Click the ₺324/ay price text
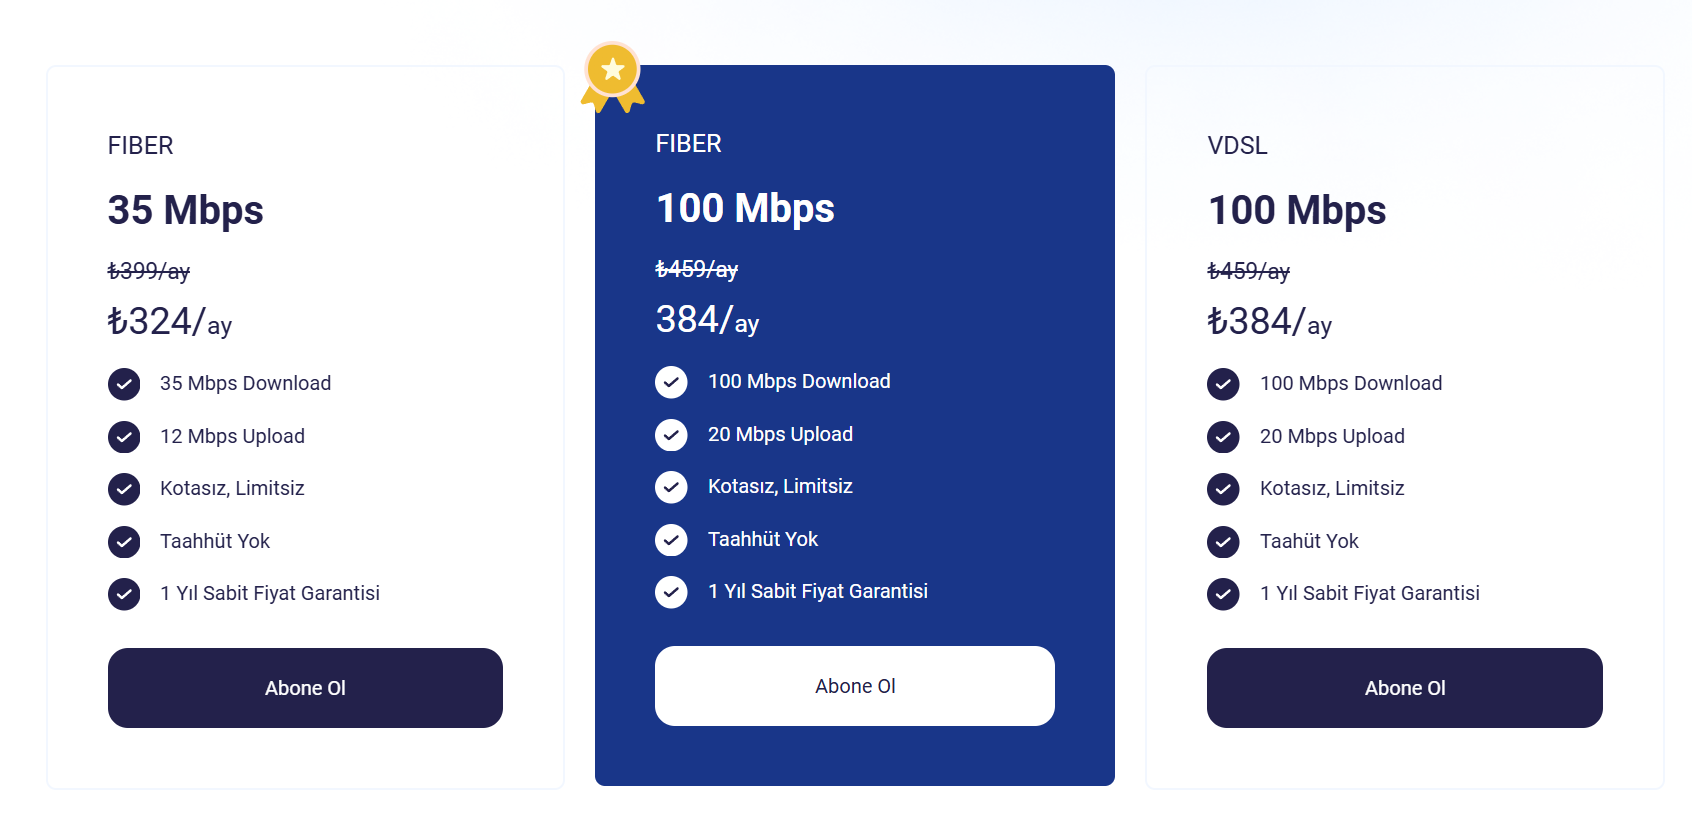The width and height of the screenshot is (1692, 814). coord(170,322)
